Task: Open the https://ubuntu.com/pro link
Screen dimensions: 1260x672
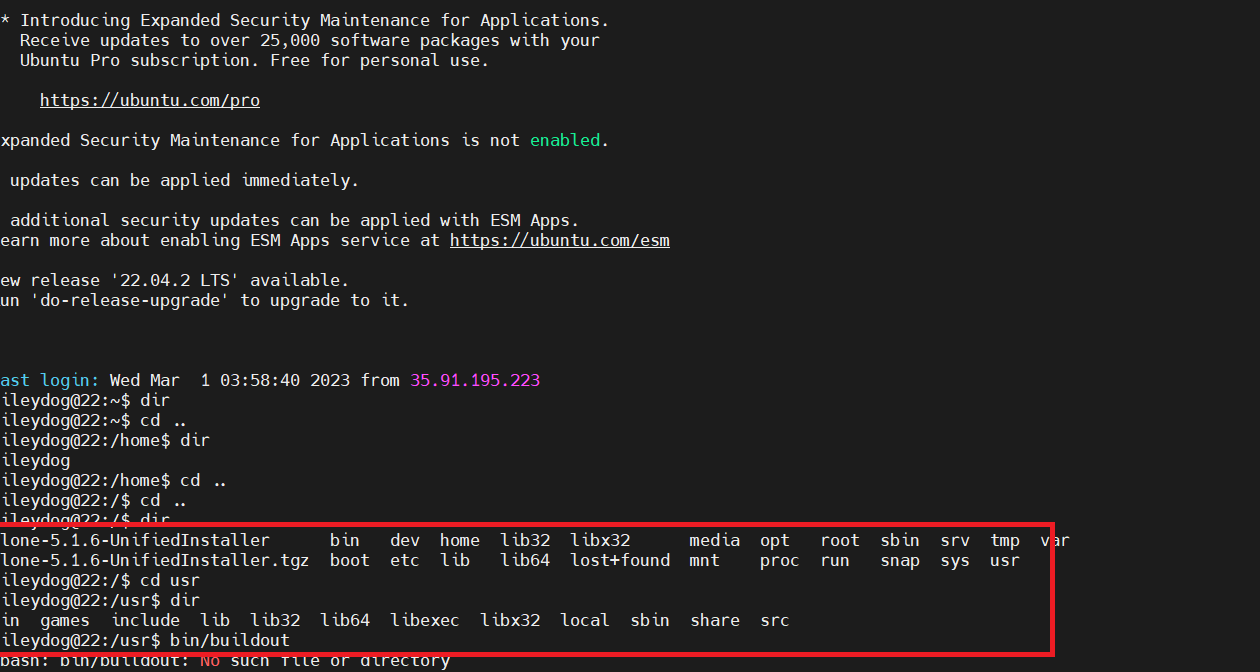Action: (150, 100)
